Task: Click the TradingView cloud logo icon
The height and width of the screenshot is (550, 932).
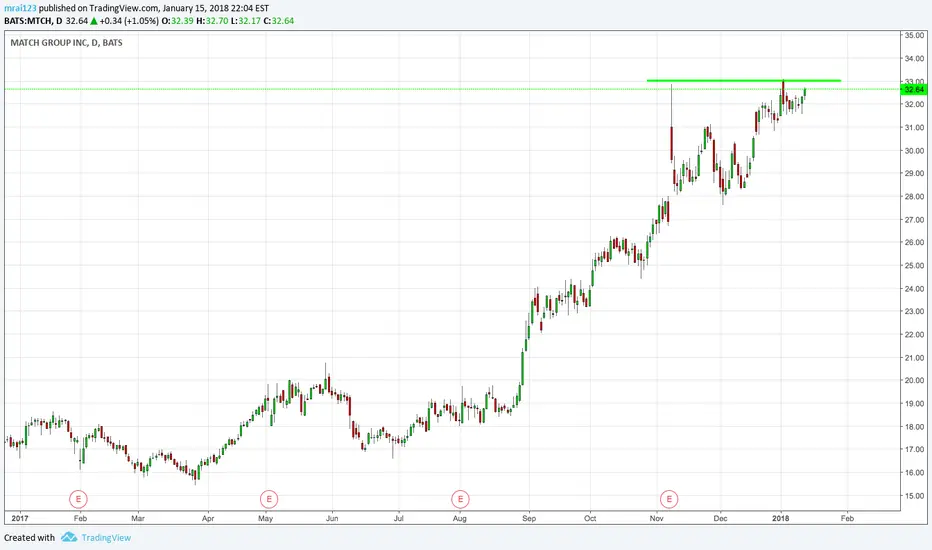Action: coord(69,538)
